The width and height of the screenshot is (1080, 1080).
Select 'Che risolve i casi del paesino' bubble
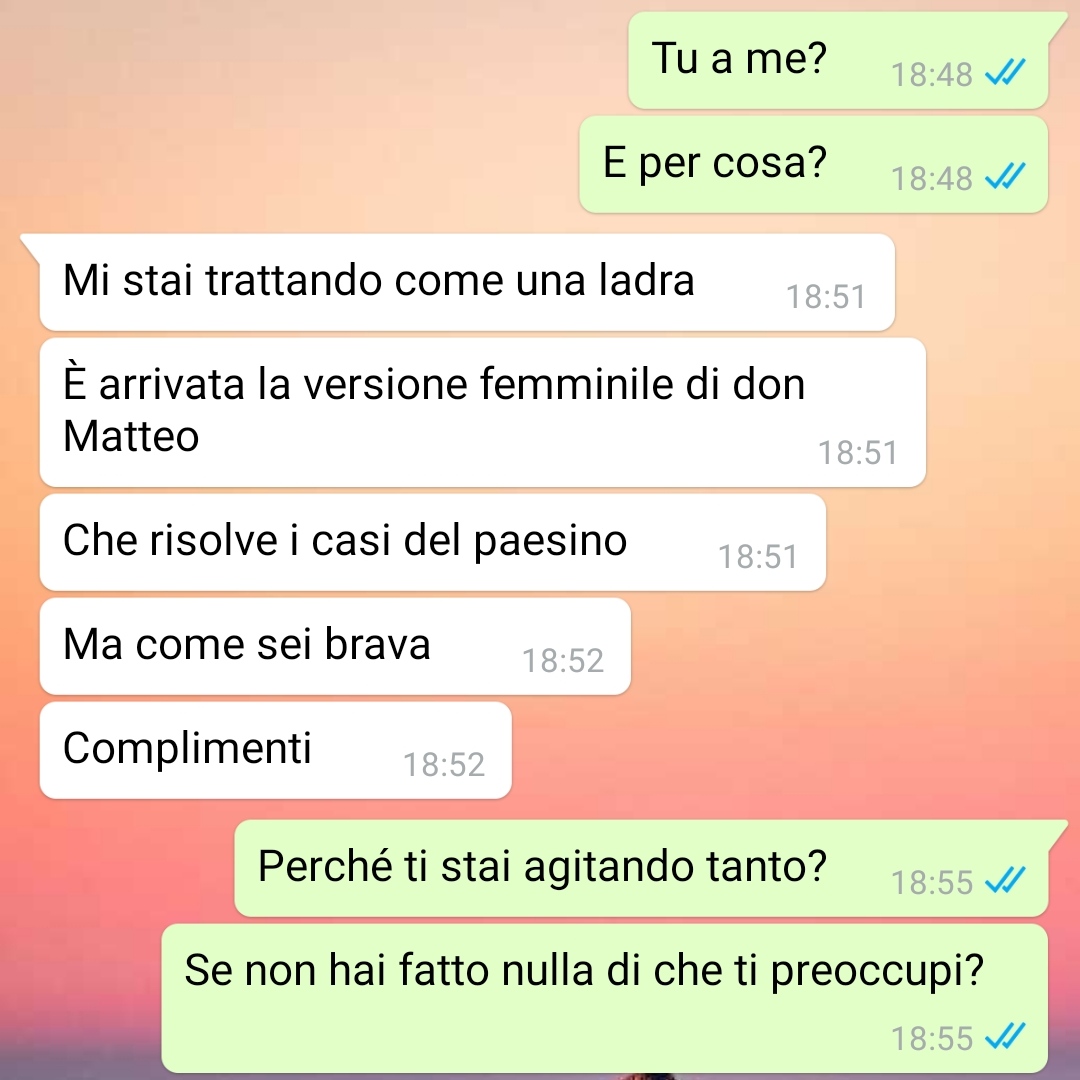pos(433,542)
